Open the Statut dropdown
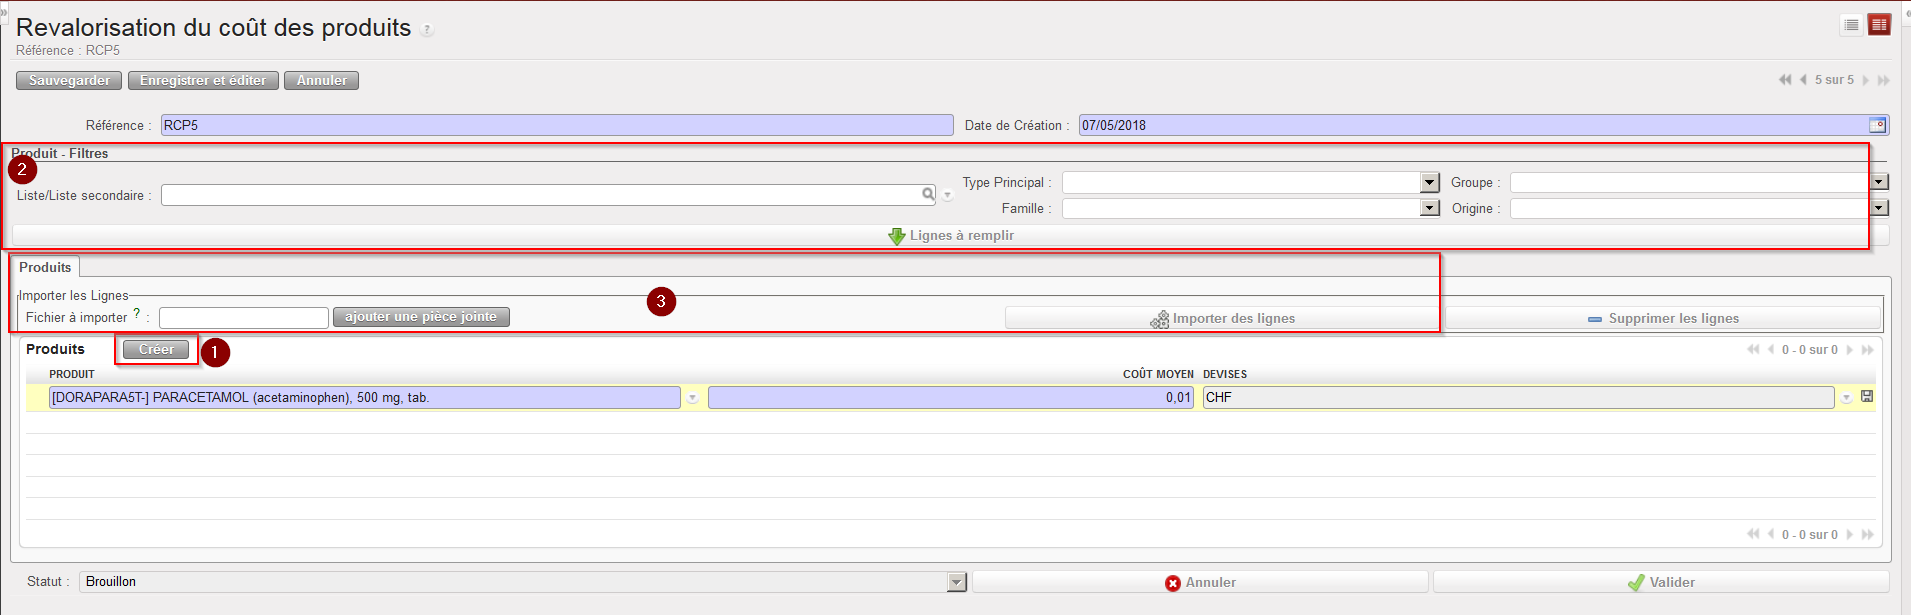The image size is (1911, 615). 956,582
